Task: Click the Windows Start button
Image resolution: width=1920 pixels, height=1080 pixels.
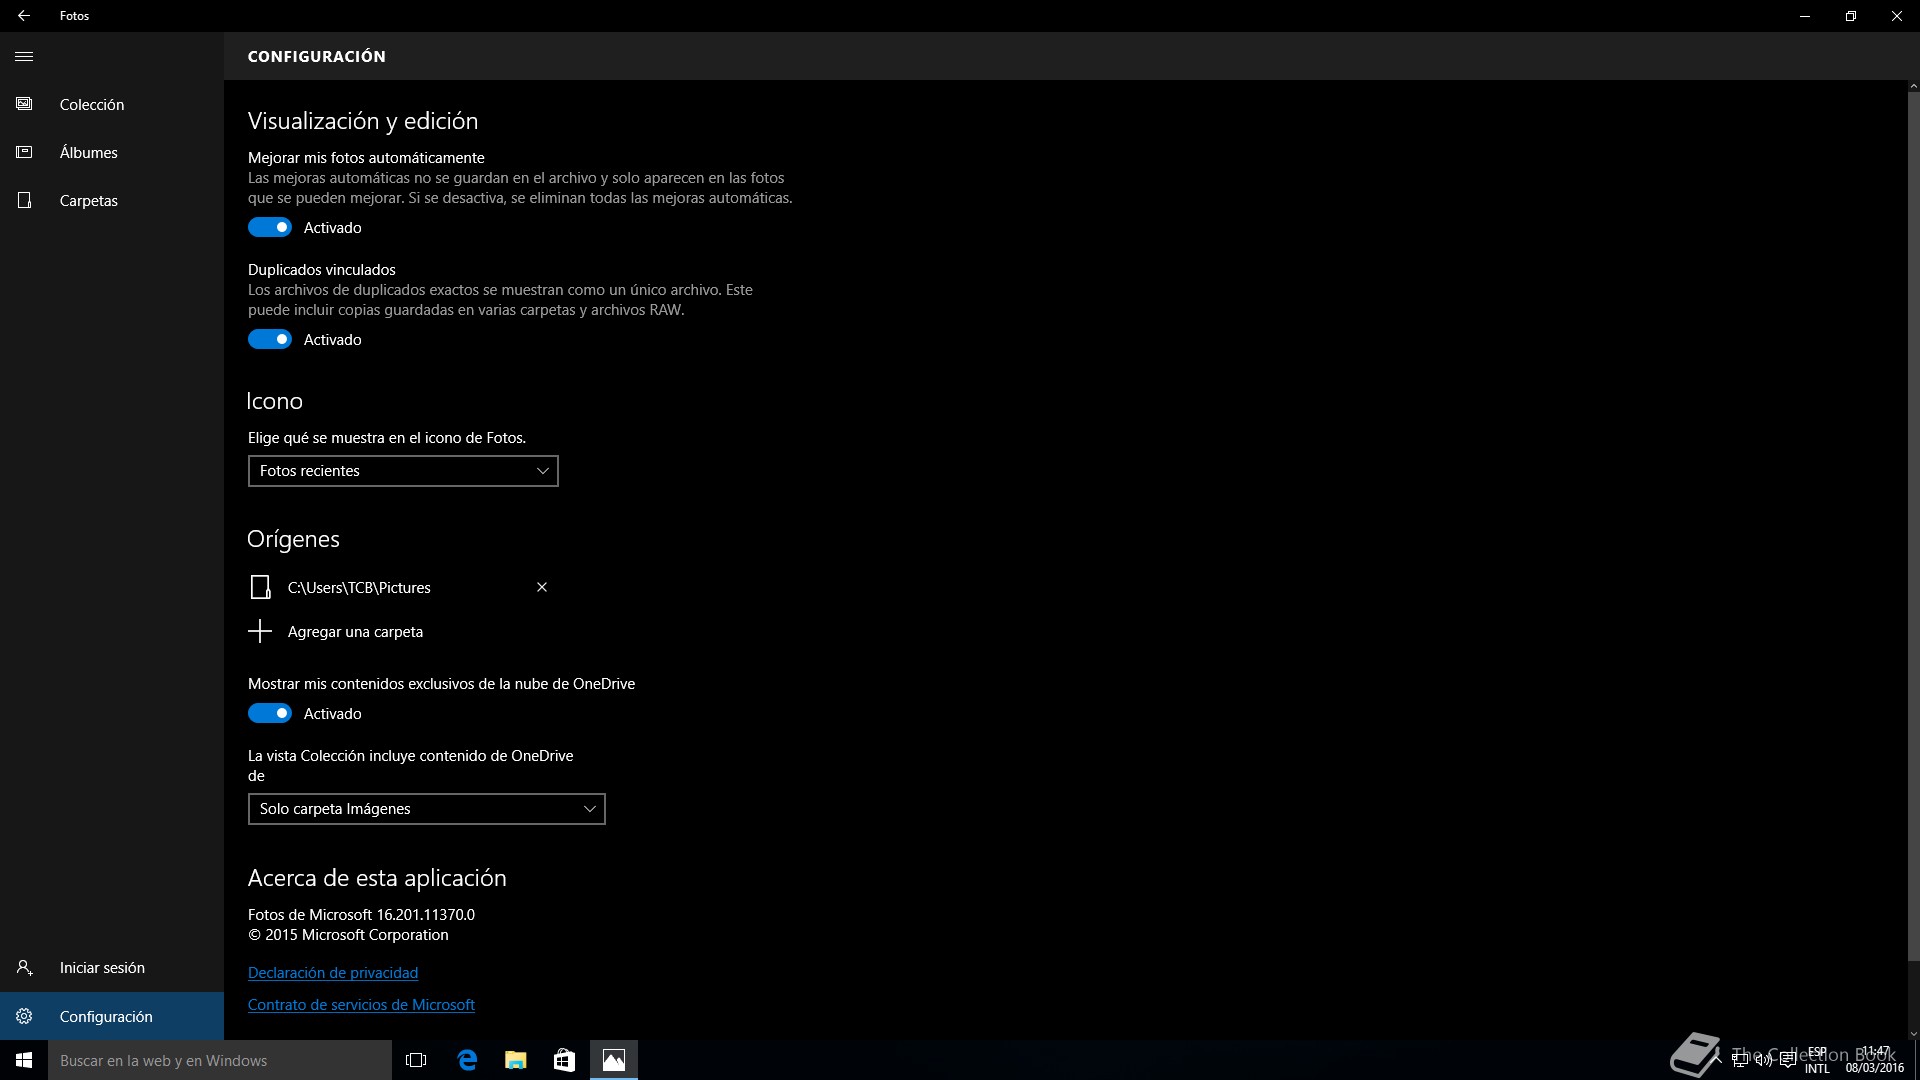Action: [24, 1060]
